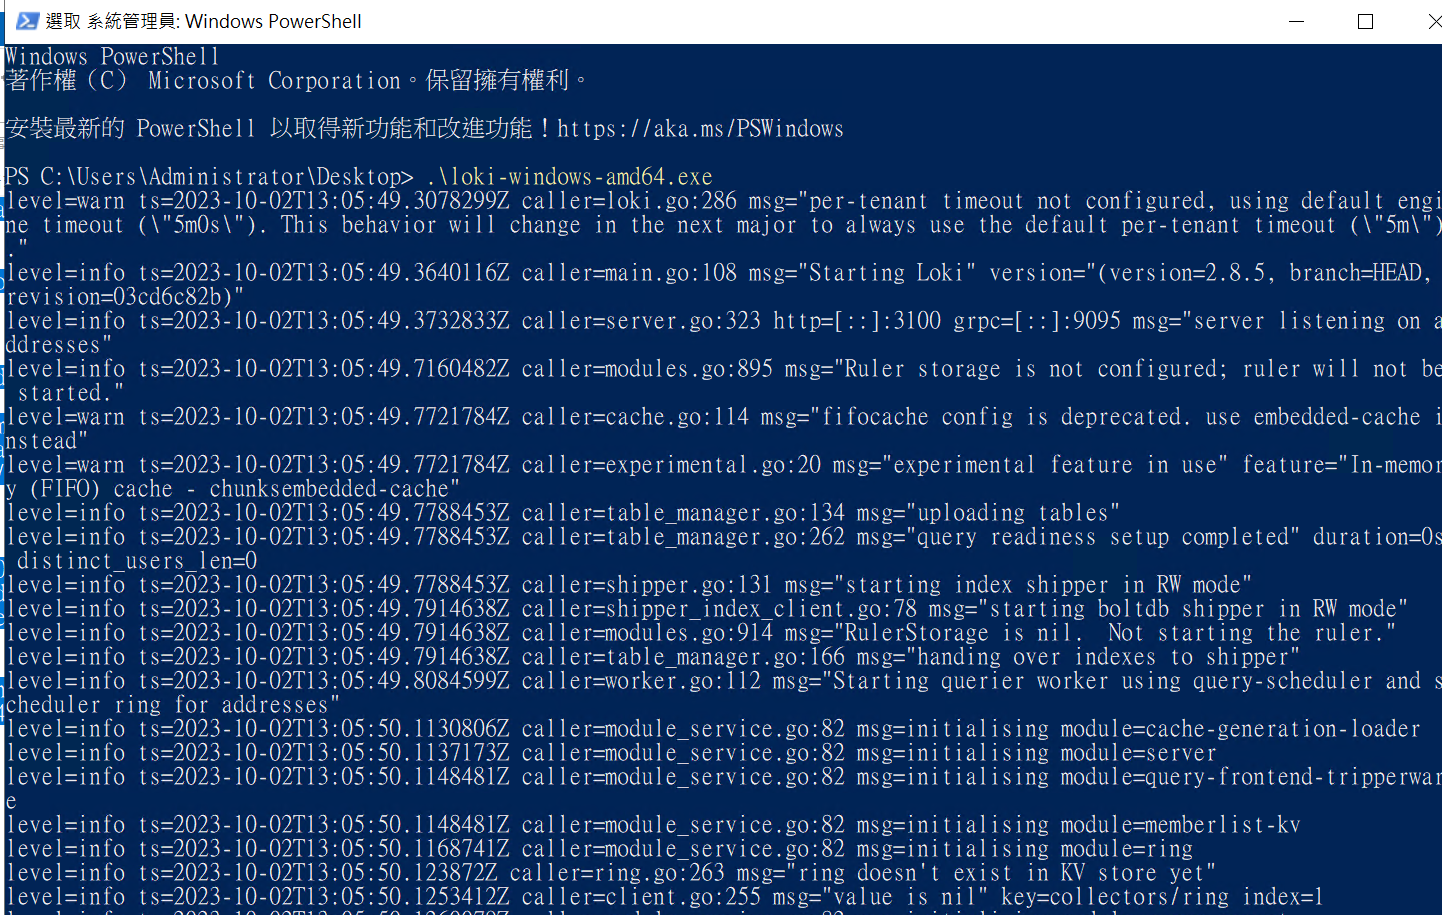The height and width of the screenshot is (915, 1442).
Task: Click 'caller=worker.go:112' log text
Action: (x=641, y=681)
